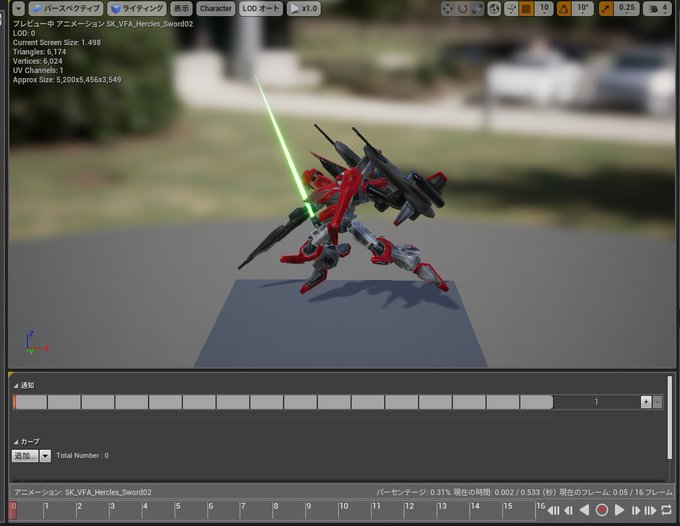Select the translate gizmo mode

448,8
